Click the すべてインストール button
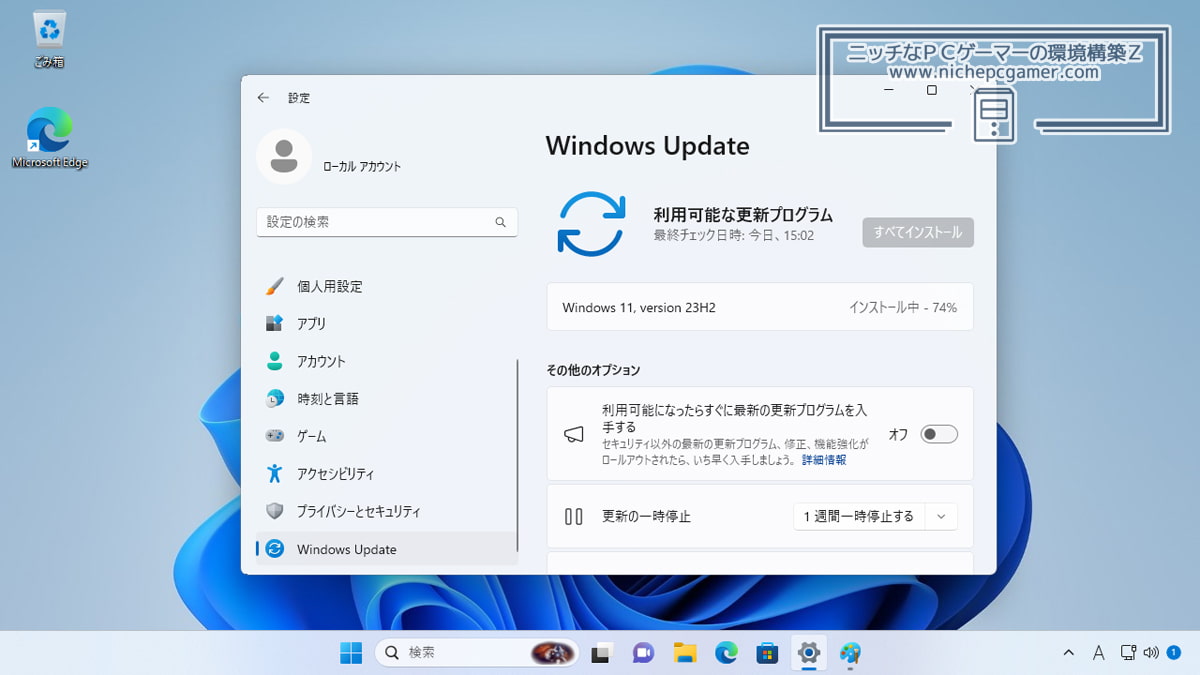The height and width of the screenshot is (675, 1200). coord(918,232)
